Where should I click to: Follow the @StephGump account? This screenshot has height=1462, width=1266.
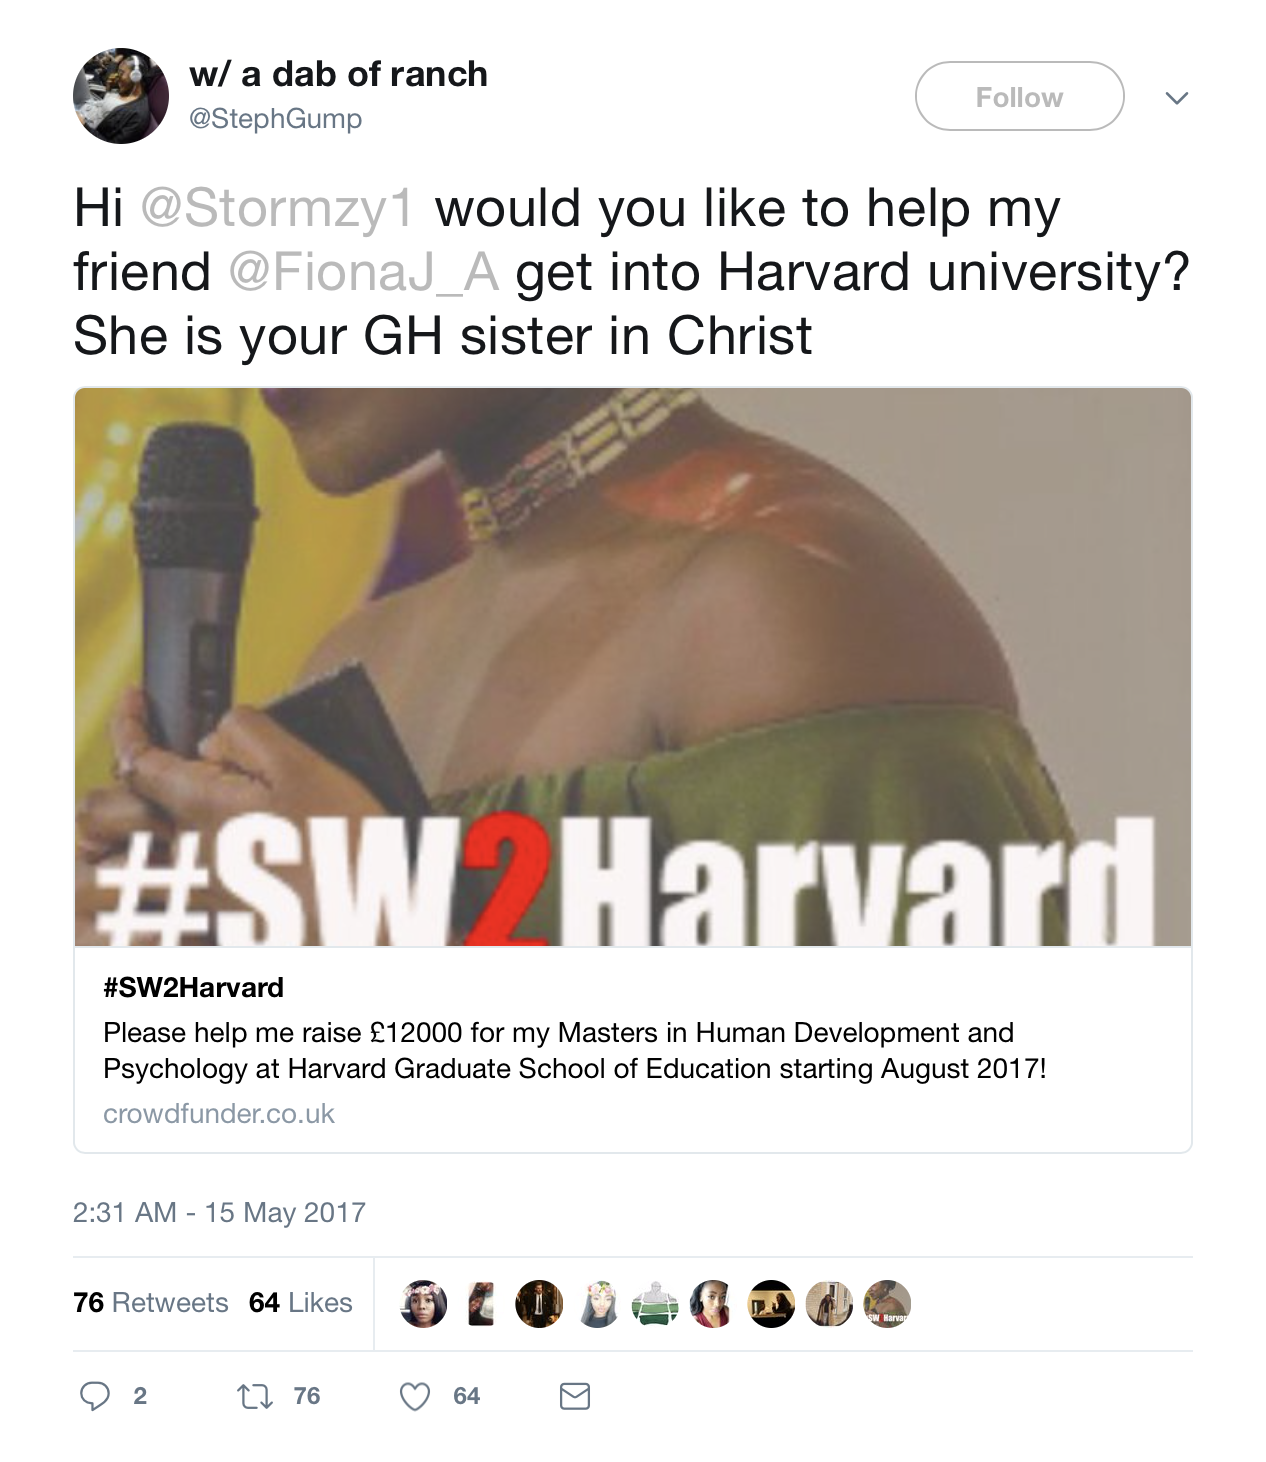pos(1019,96)
